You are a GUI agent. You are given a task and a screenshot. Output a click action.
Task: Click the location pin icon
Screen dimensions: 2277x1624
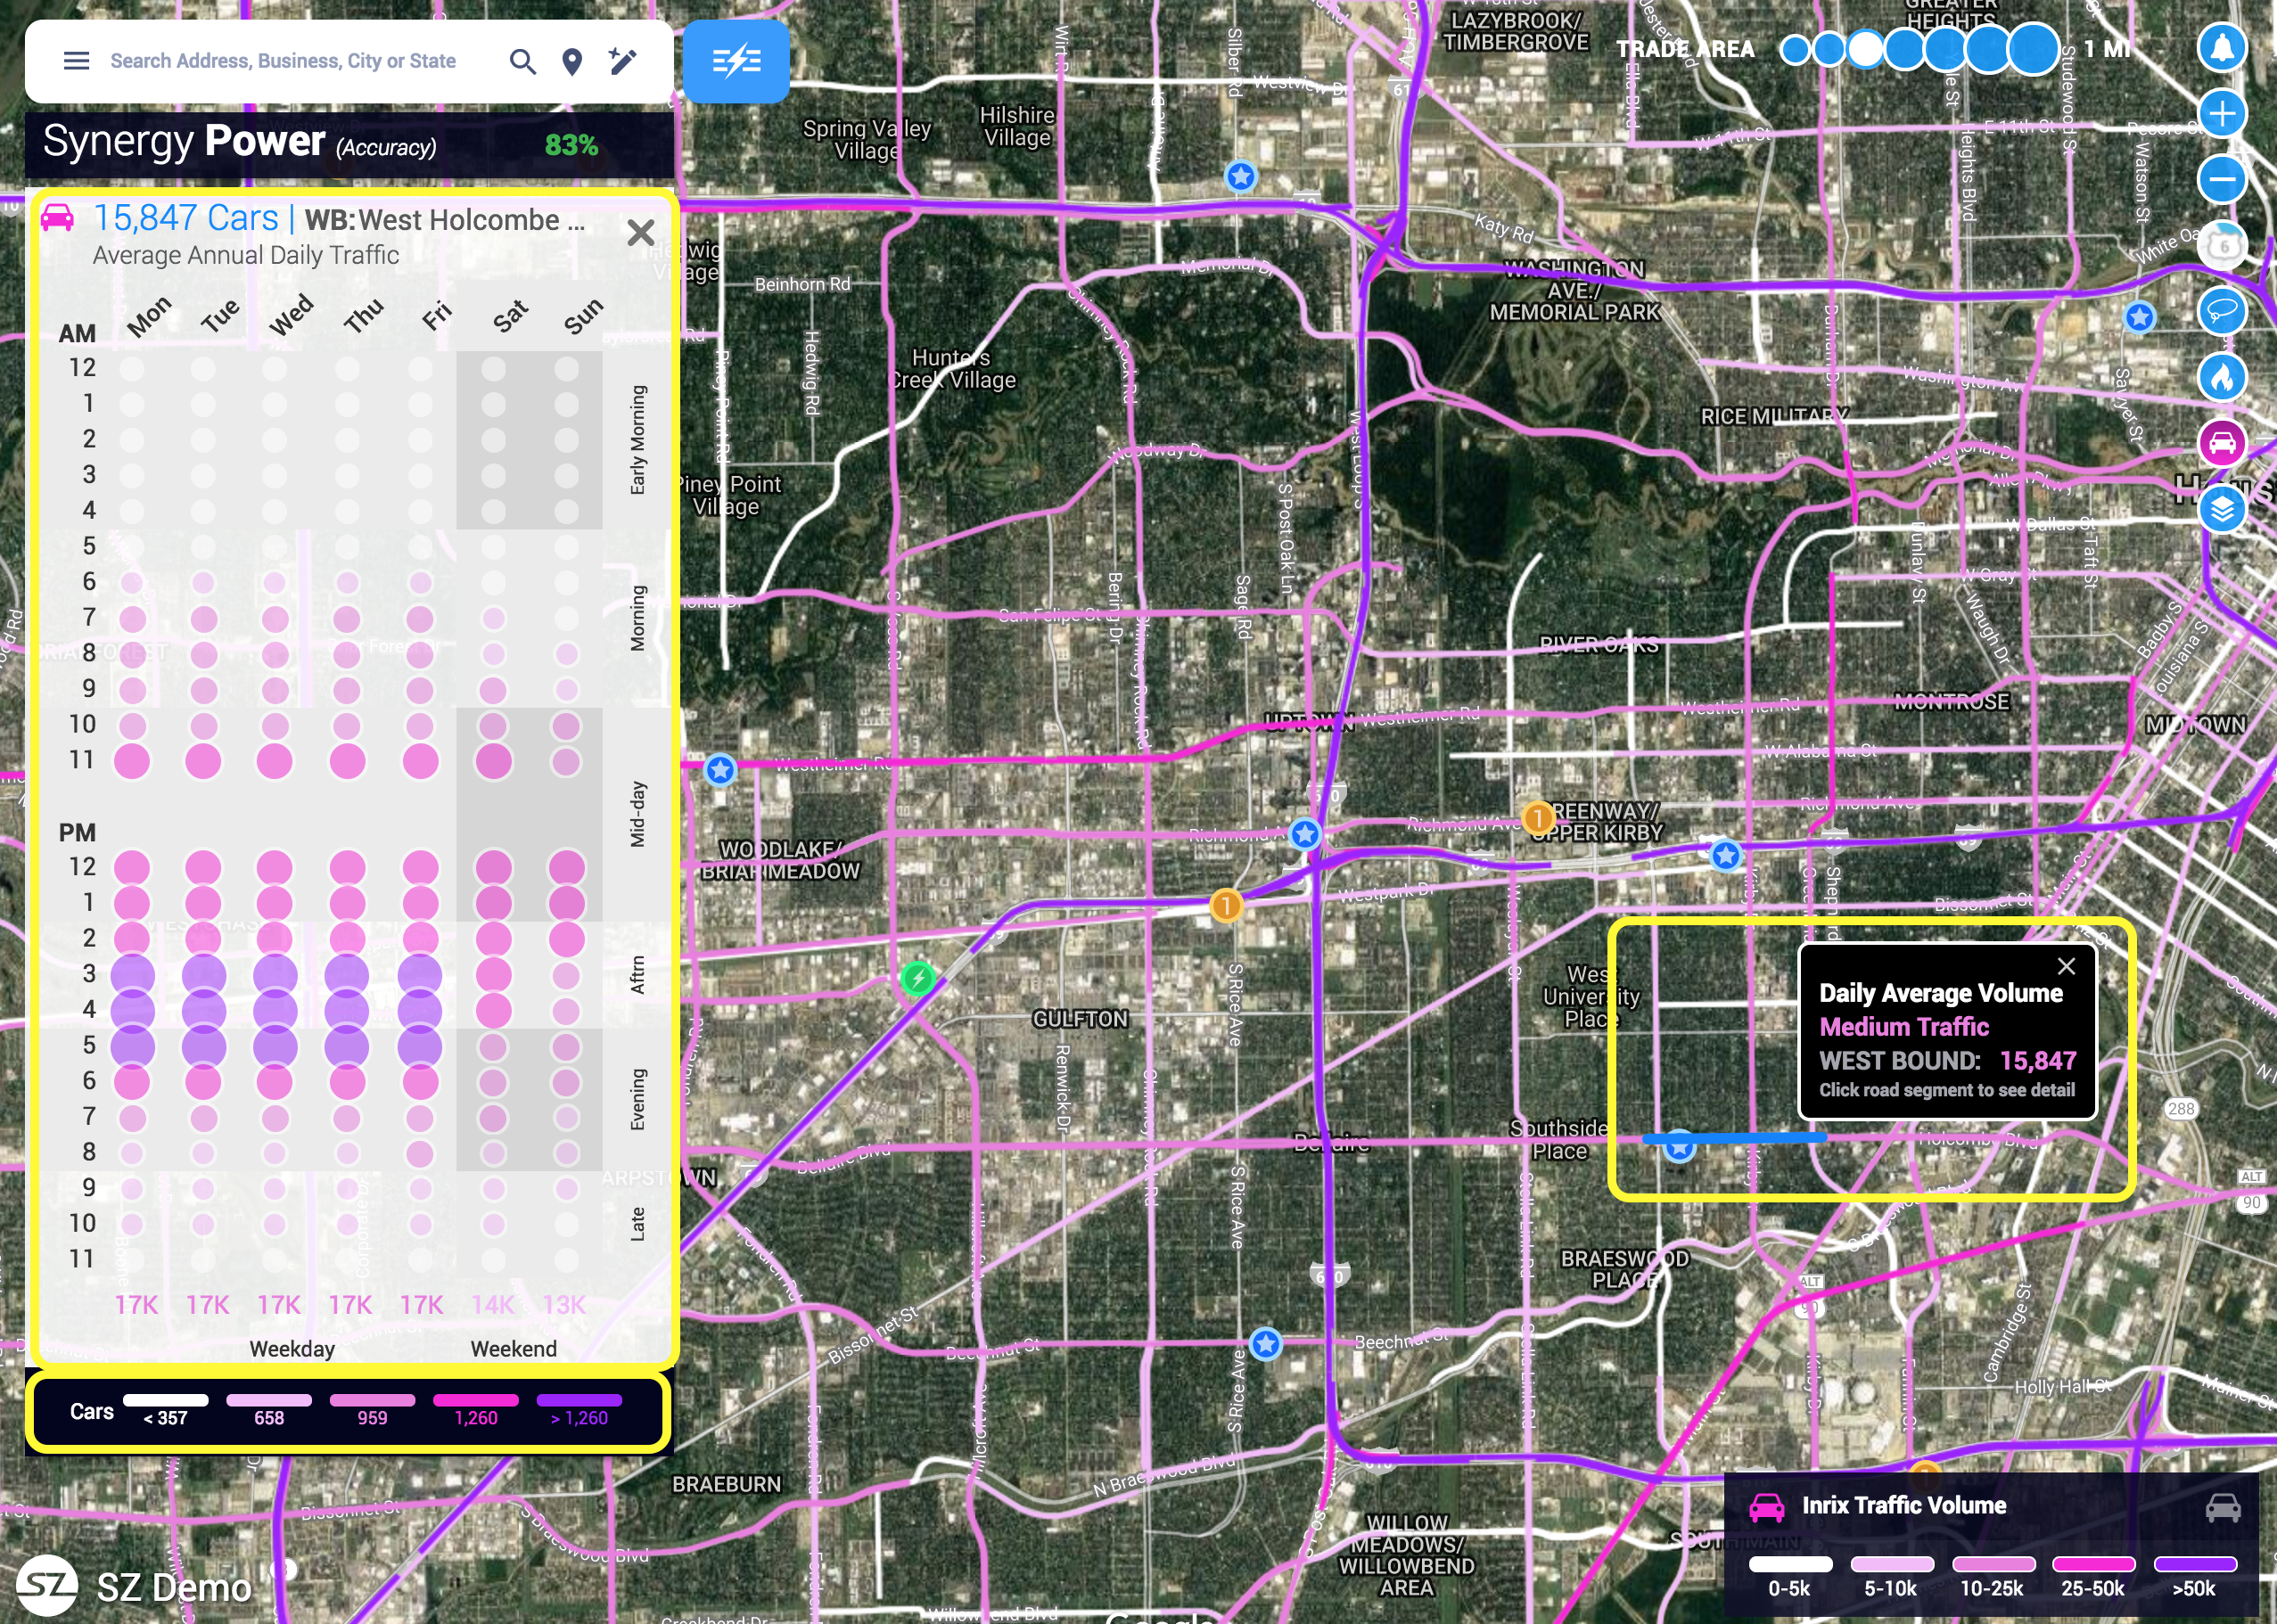(572, 62)
